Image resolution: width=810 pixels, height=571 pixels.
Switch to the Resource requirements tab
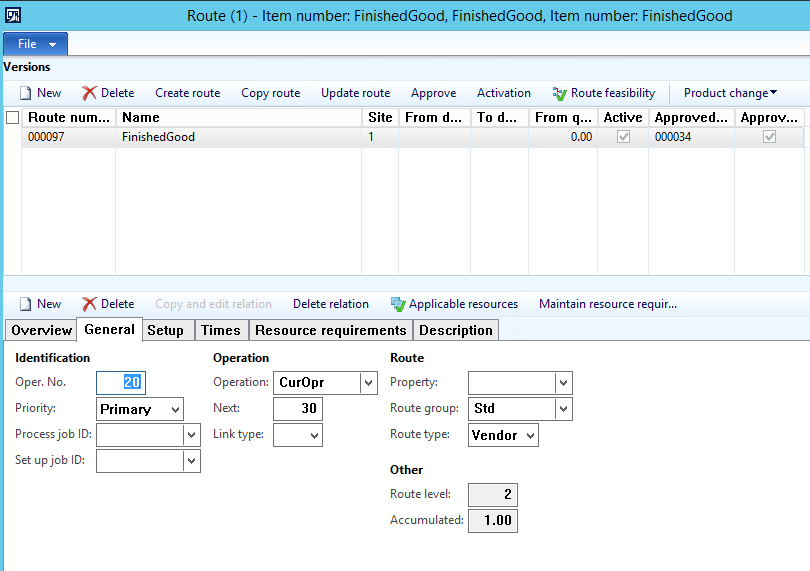[330, 330]
